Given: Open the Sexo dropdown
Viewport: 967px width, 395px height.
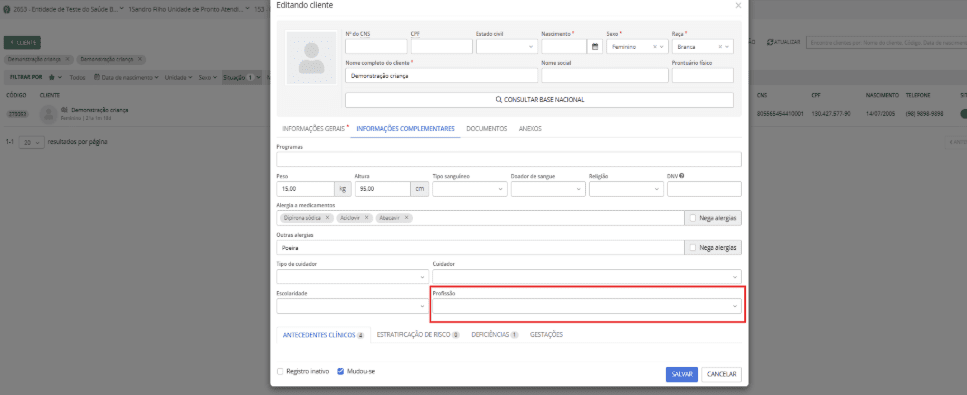Looking at the screenshot, I should pos(637,46).
